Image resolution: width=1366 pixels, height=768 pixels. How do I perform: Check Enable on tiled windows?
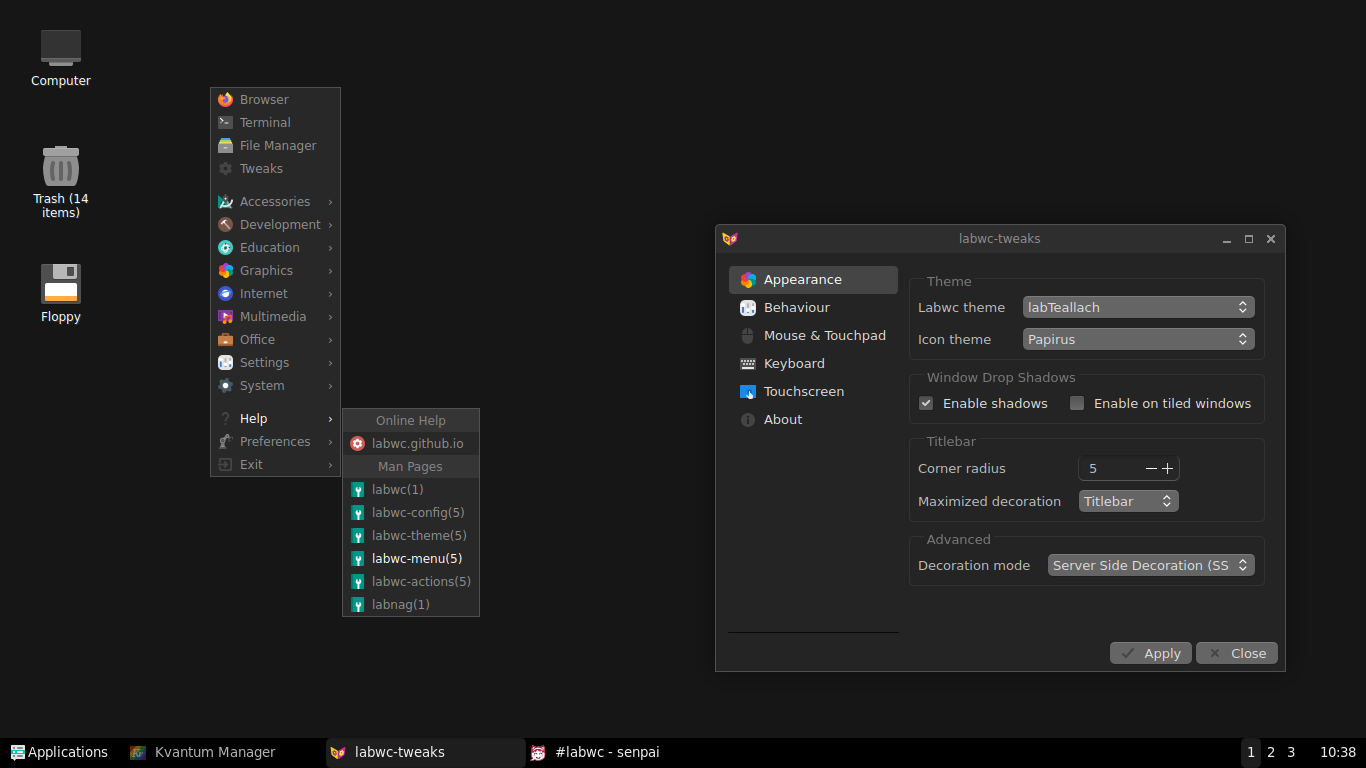pyautogui.click(x=1077, y=404)
